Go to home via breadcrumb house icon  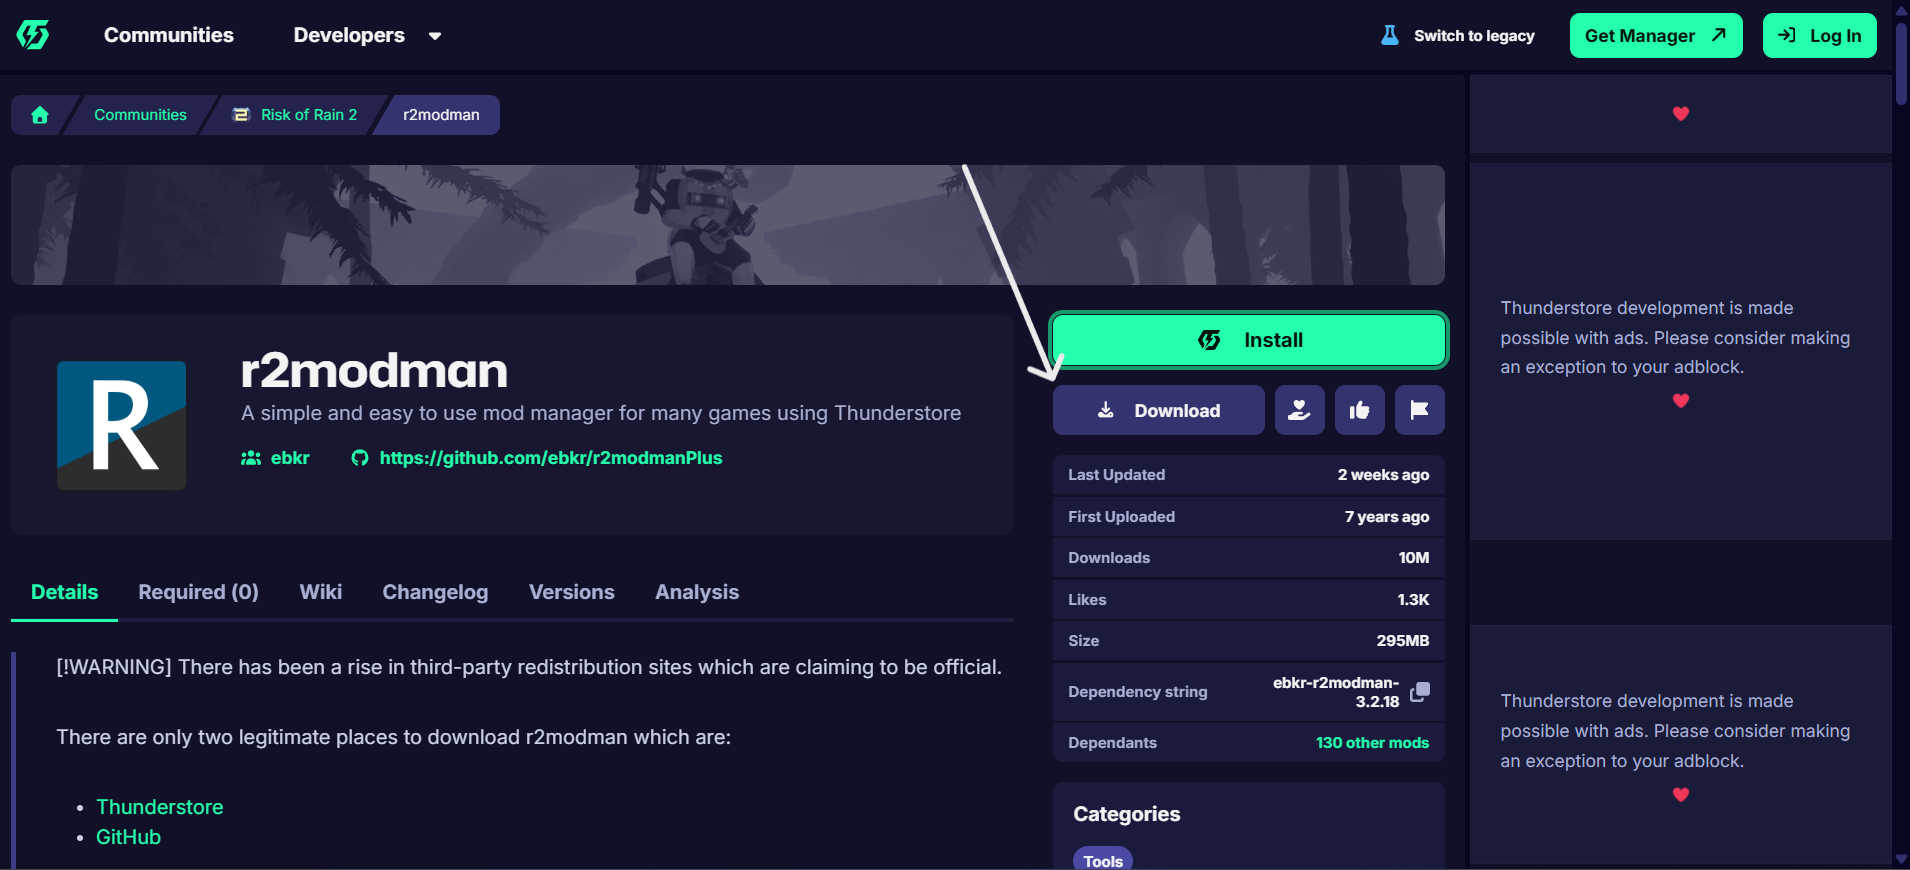point(40,115)
